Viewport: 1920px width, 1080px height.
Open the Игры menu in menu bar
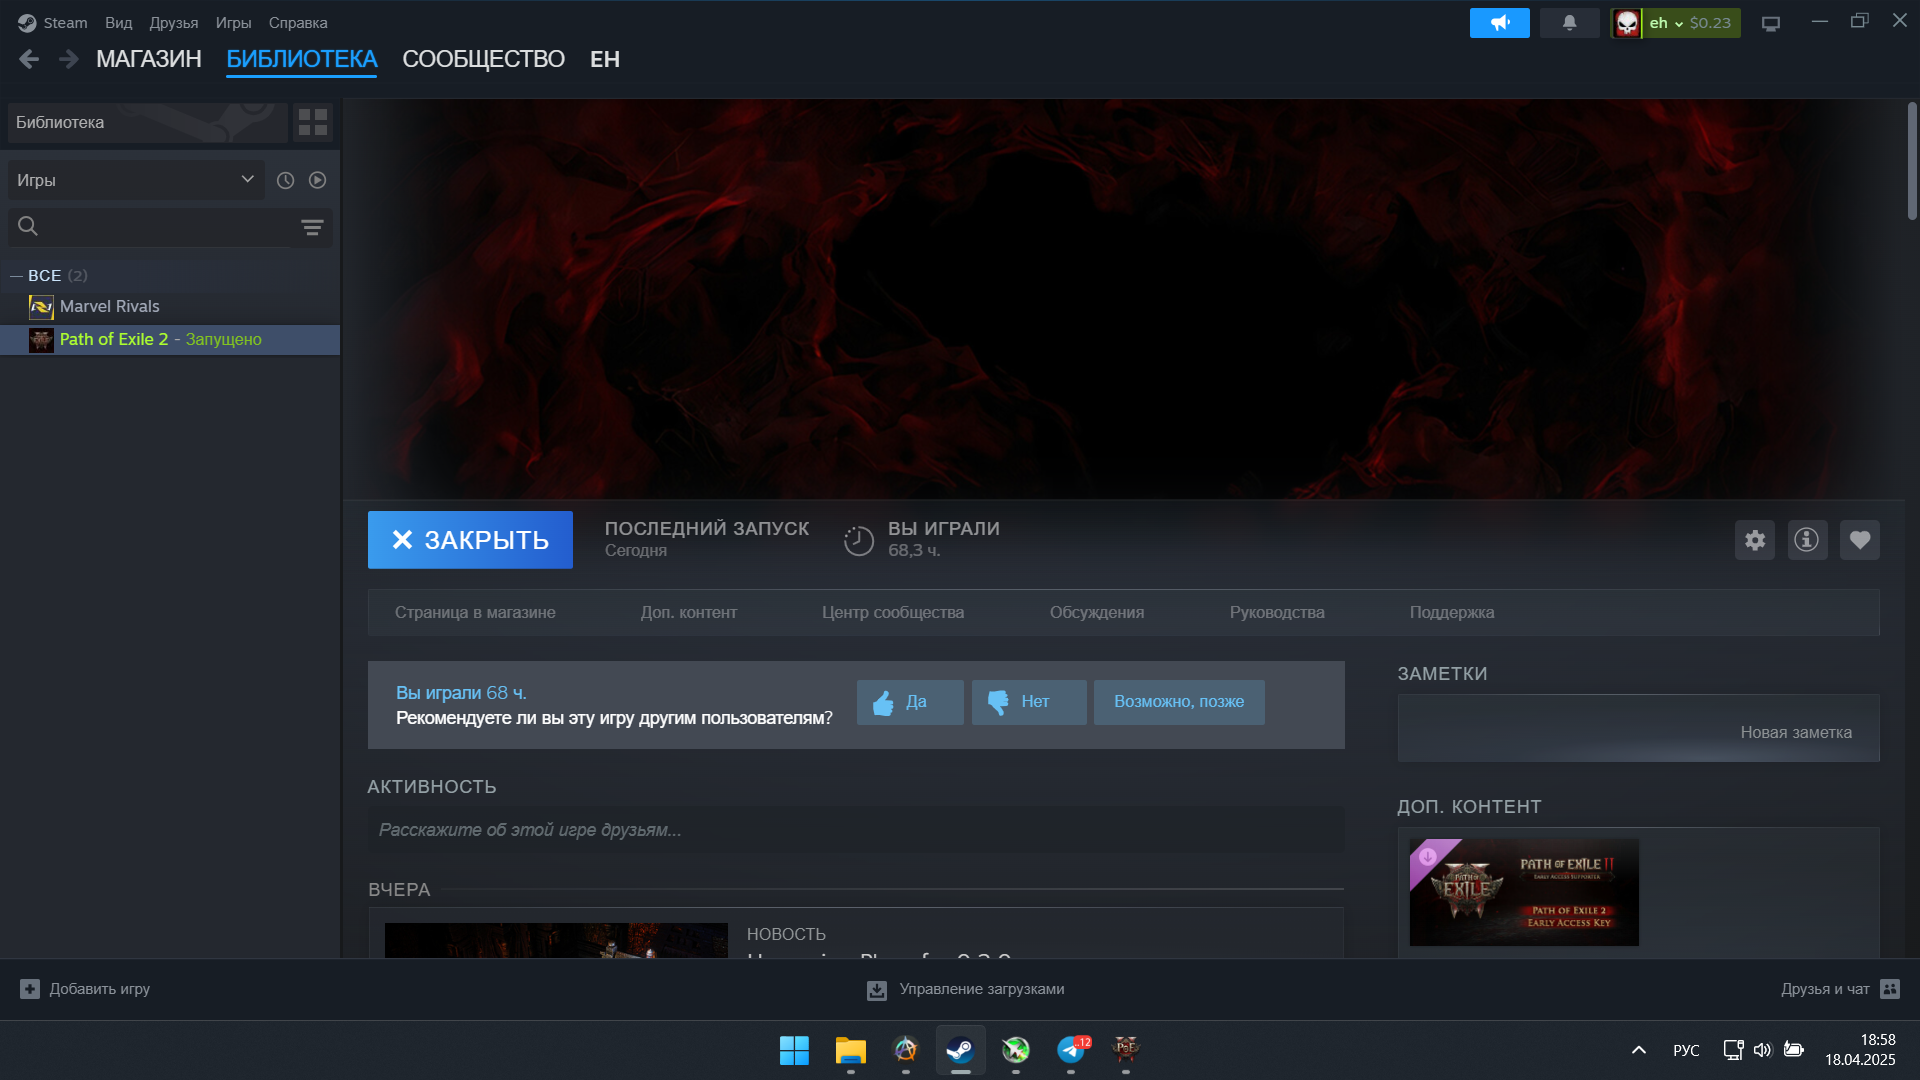click(x=233, y=23)
